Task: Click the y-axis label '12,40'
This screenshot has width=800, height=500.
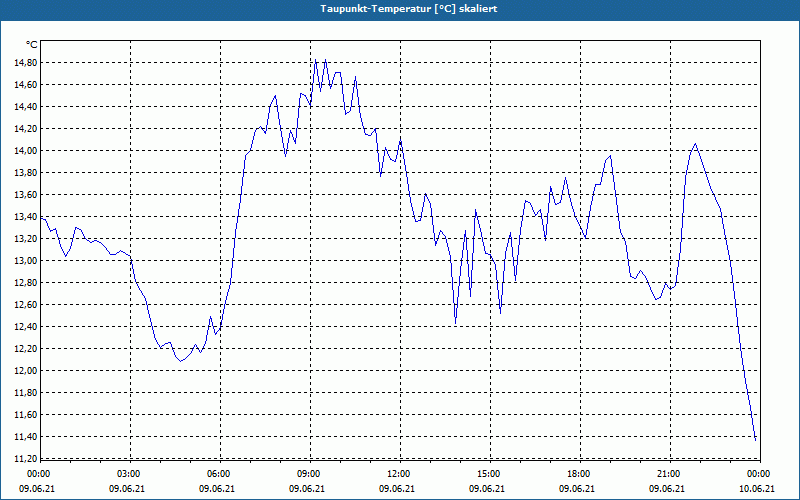Action: pos(26,327)
